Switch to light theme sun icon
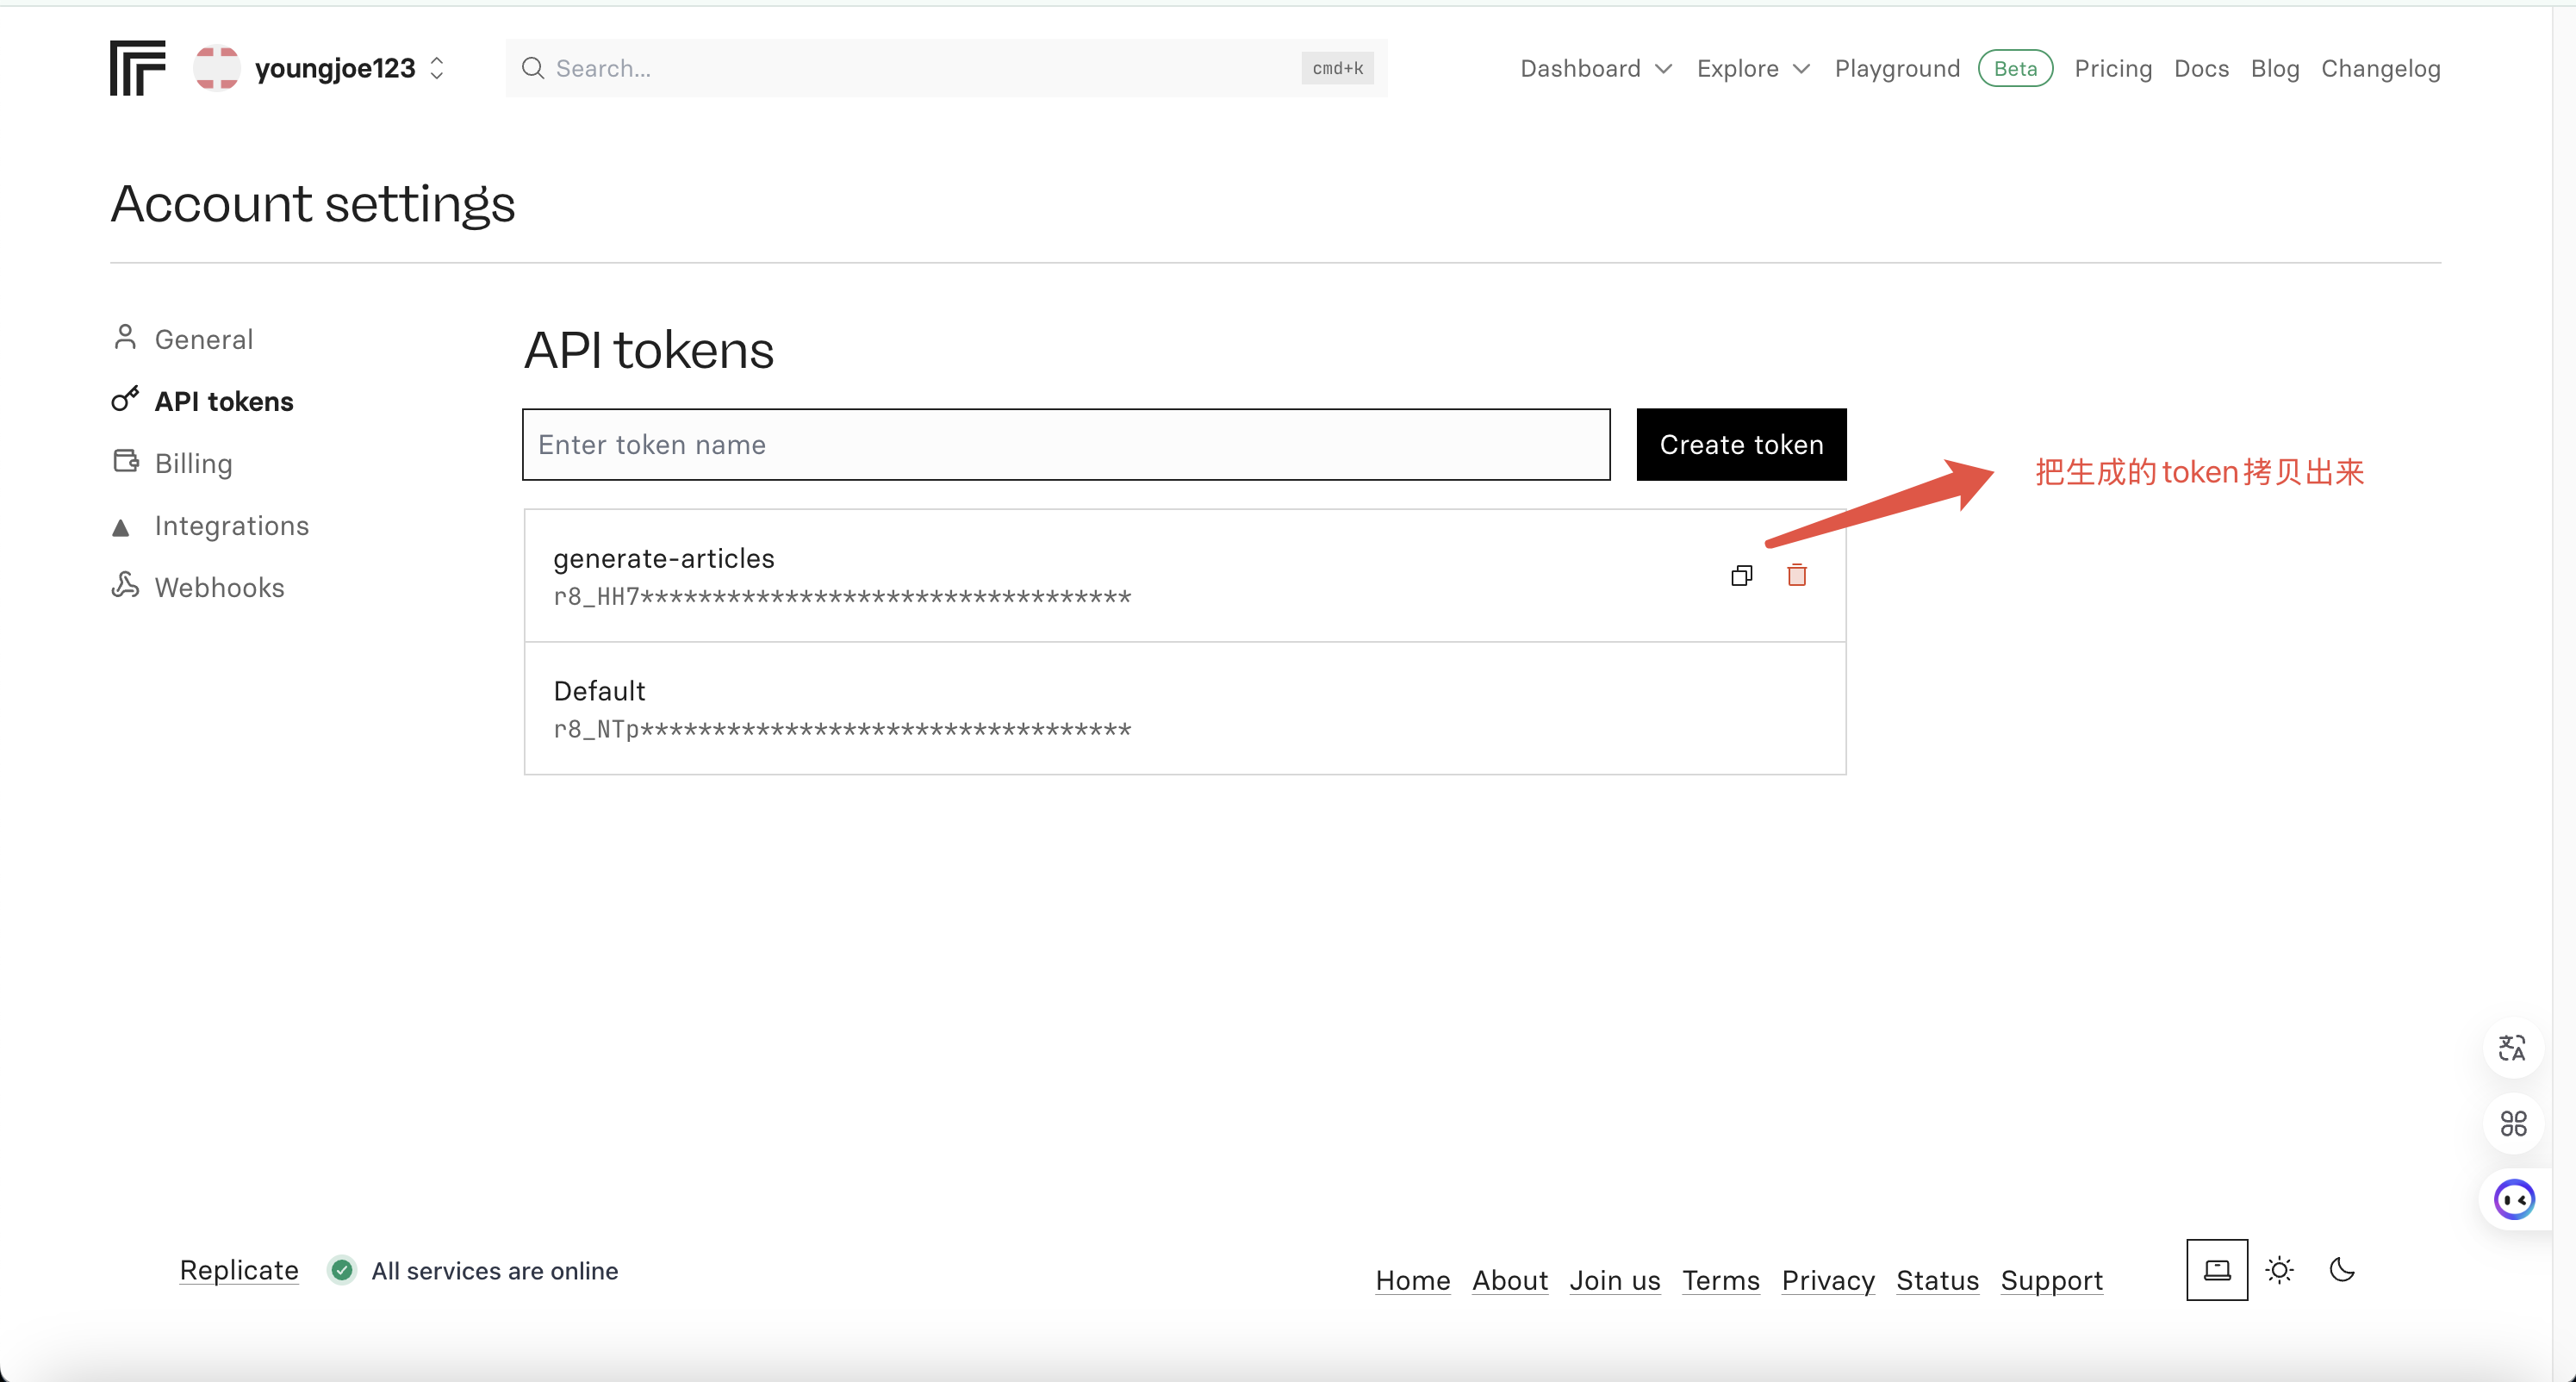The width and height of the screenshot is (2576, 1382). point(2279,1270)
